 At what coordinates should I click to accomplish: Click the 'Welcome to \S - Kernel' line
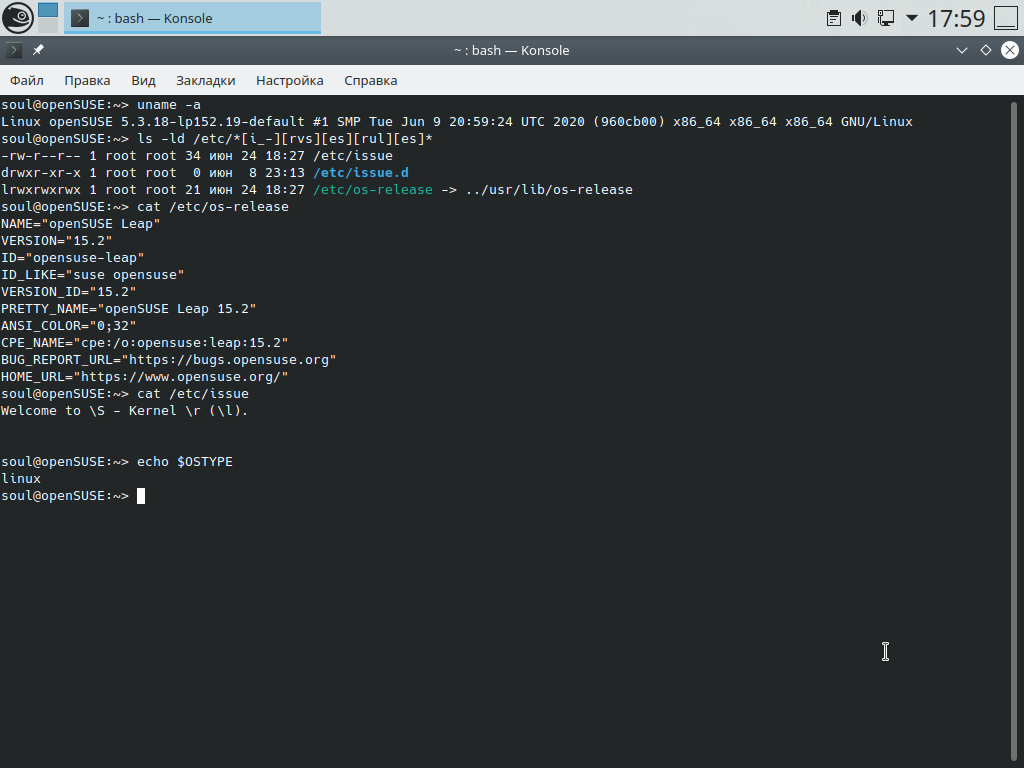tap(125, 410)
